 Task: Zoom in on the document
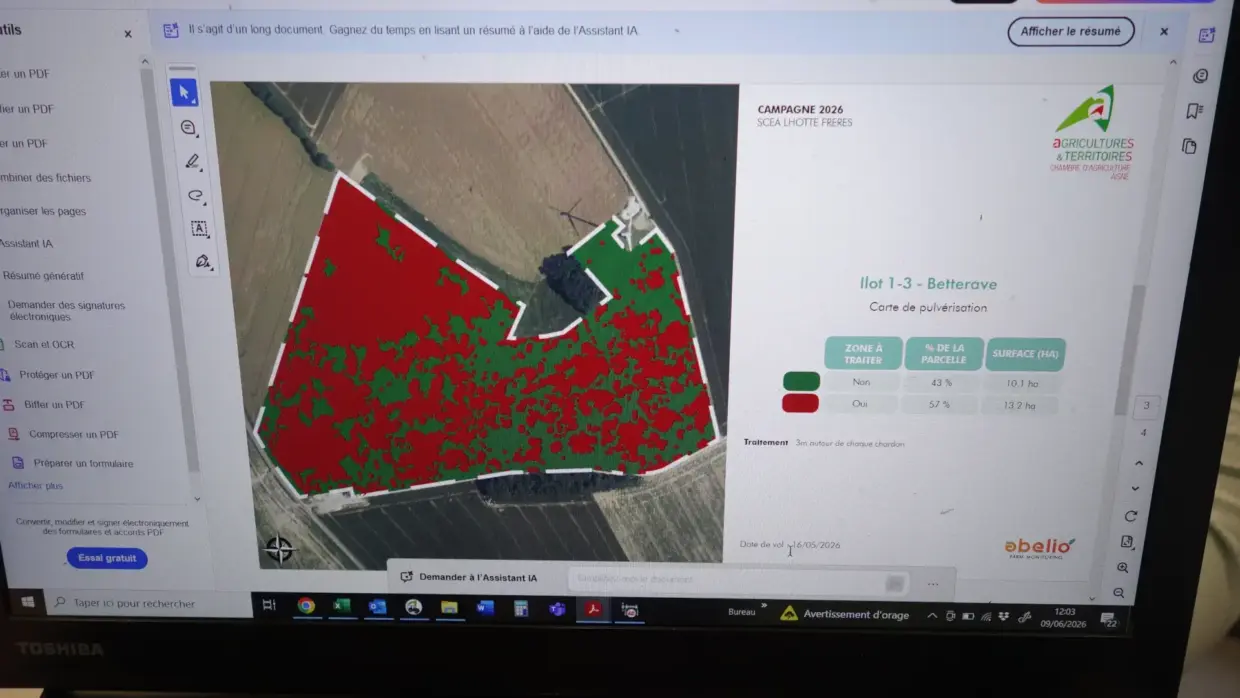[x=1123, y=567]
